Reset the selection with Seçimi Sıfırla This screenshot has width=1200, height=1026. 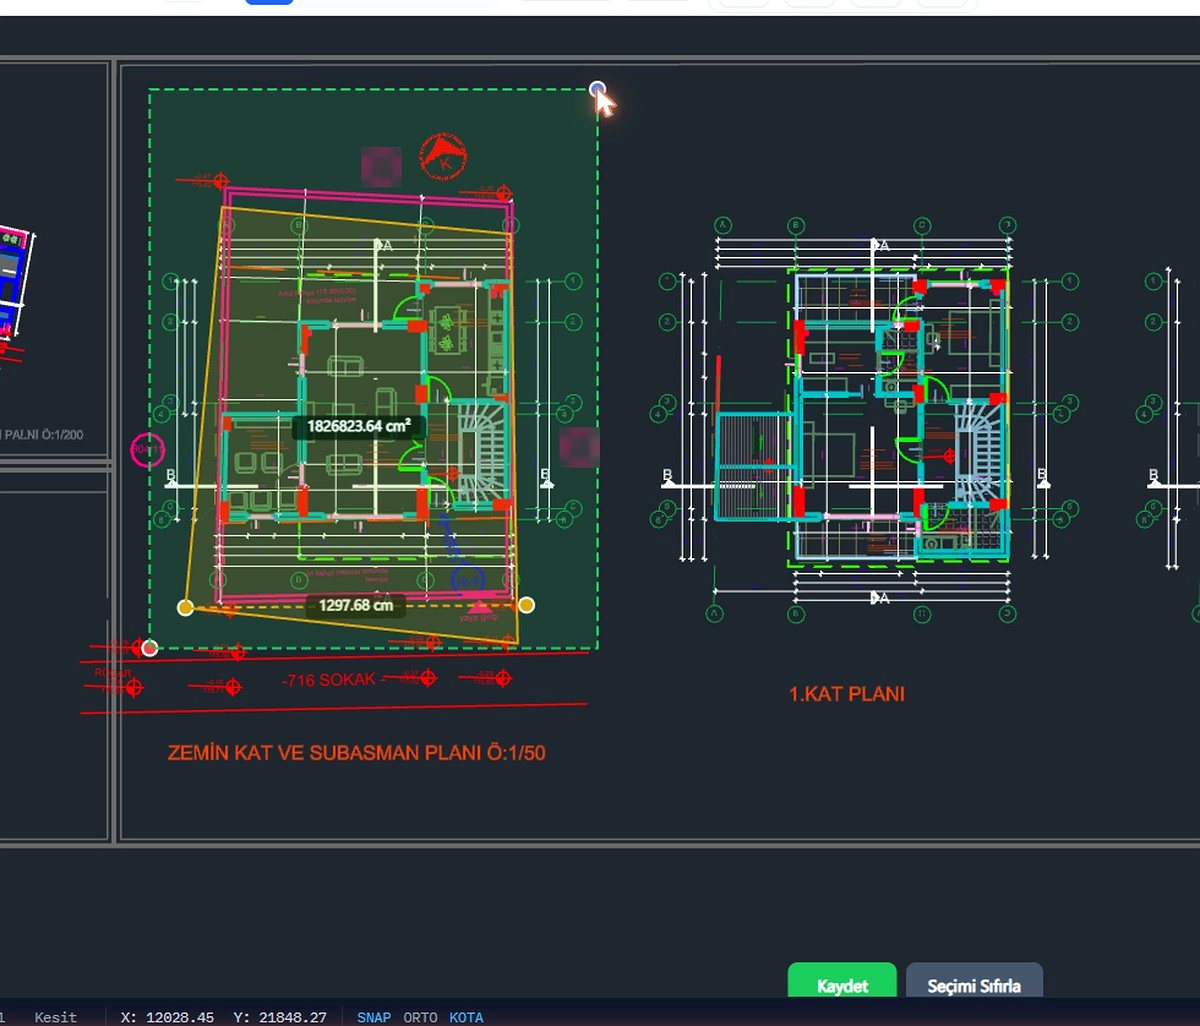[974, 982]
